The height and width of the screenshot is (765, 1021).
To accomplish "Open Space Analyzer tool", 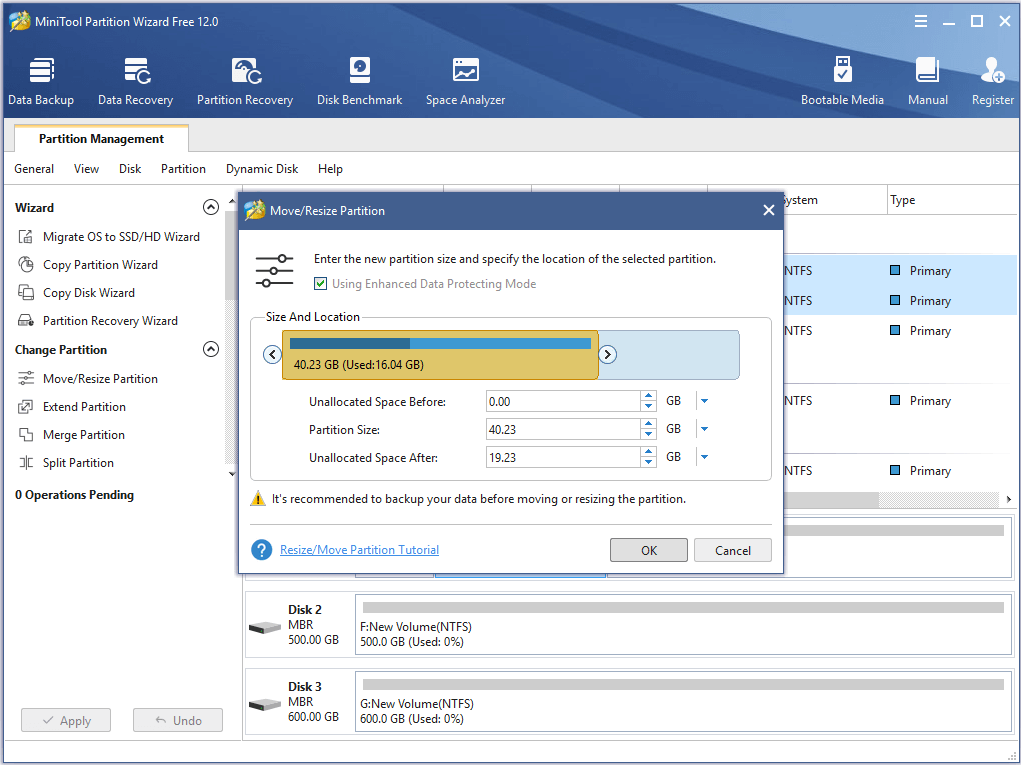I will pyautogui.click(x=466, y=81).
